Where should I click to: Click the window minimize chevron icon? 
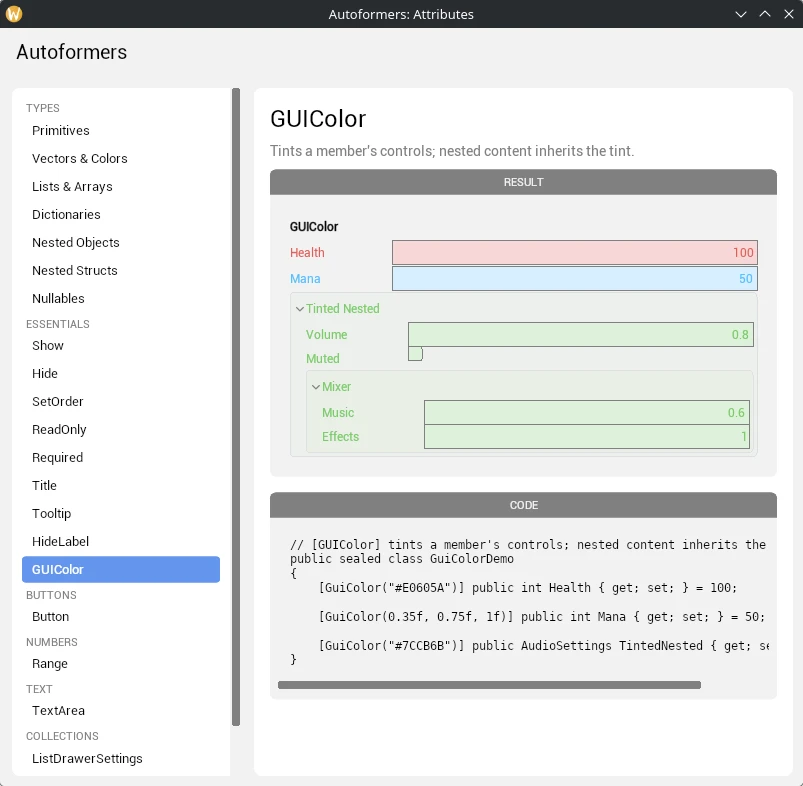coord(741,14)
